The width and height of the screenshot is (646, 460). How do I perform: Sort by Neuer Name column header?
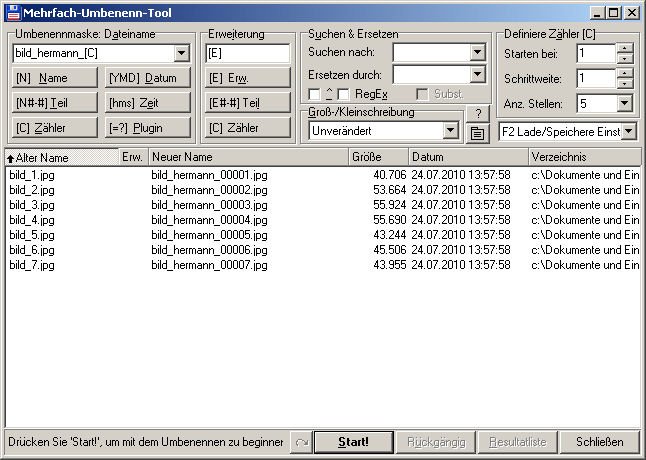pos(248,157)
